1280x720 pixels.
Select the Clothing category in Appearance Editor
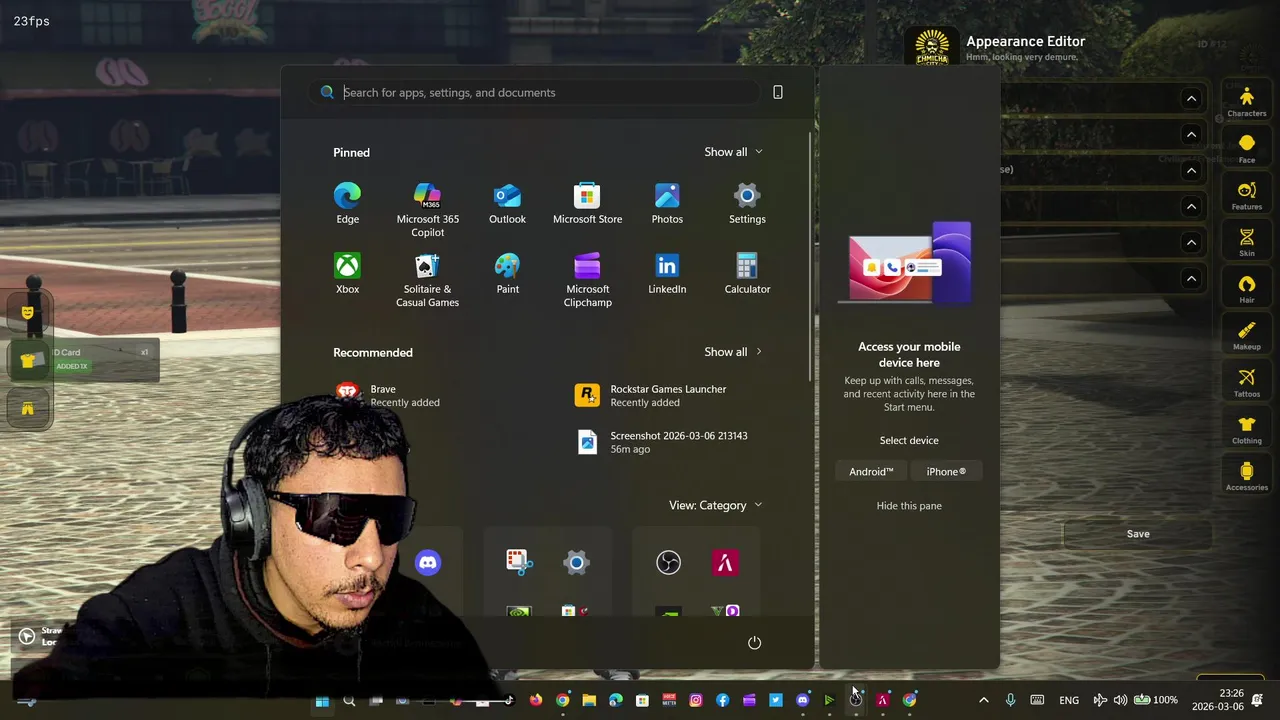pos(1246,429)
